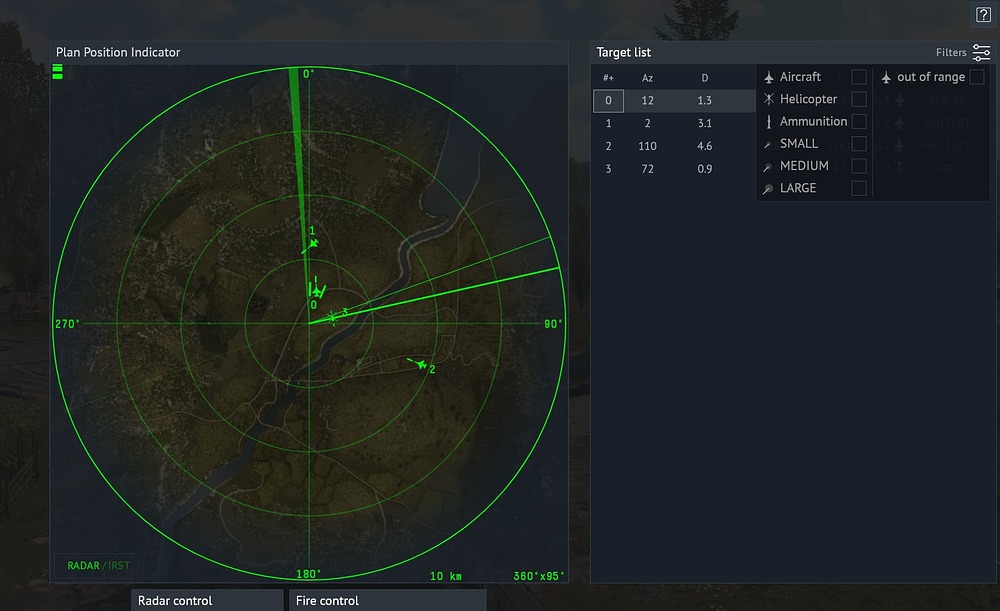Enable the LARGE target filter checkbox
Viewport: 1000px width, 611px height.
[859, 188]
